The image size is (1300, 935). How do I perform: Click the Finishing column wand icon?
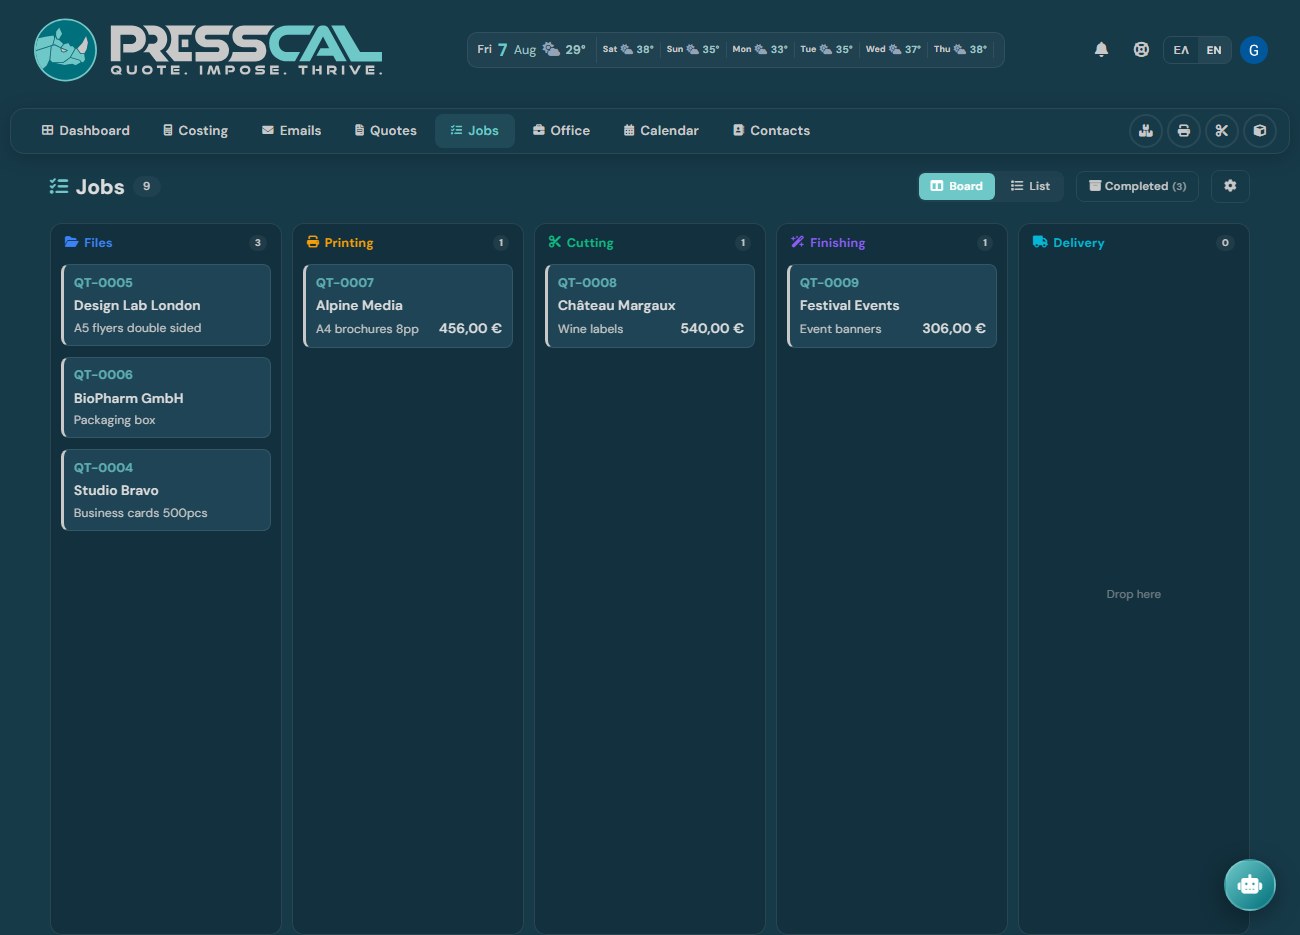click(x=797, y=242)
